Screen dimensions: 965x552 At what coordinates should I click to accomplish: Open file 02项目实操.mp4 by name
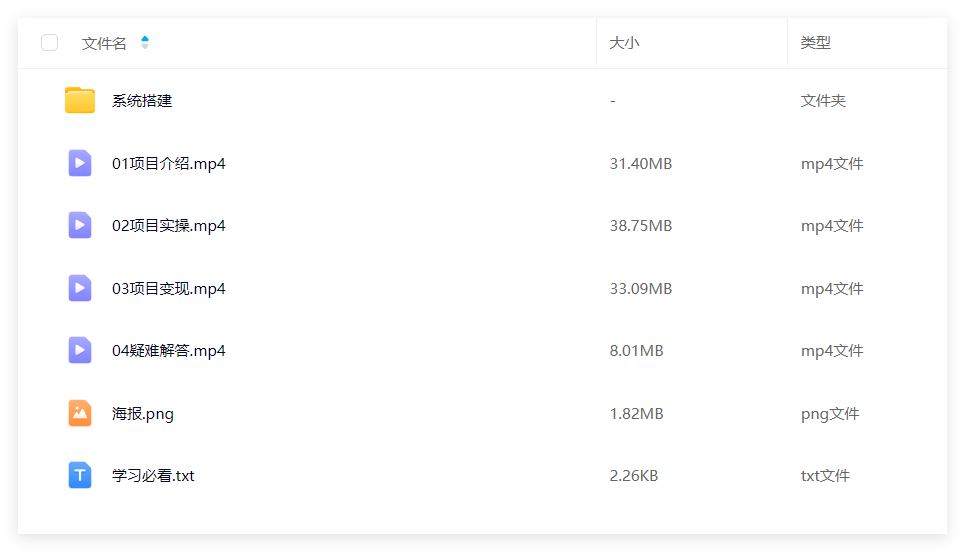pyautogui.click(x=169, y=226)
